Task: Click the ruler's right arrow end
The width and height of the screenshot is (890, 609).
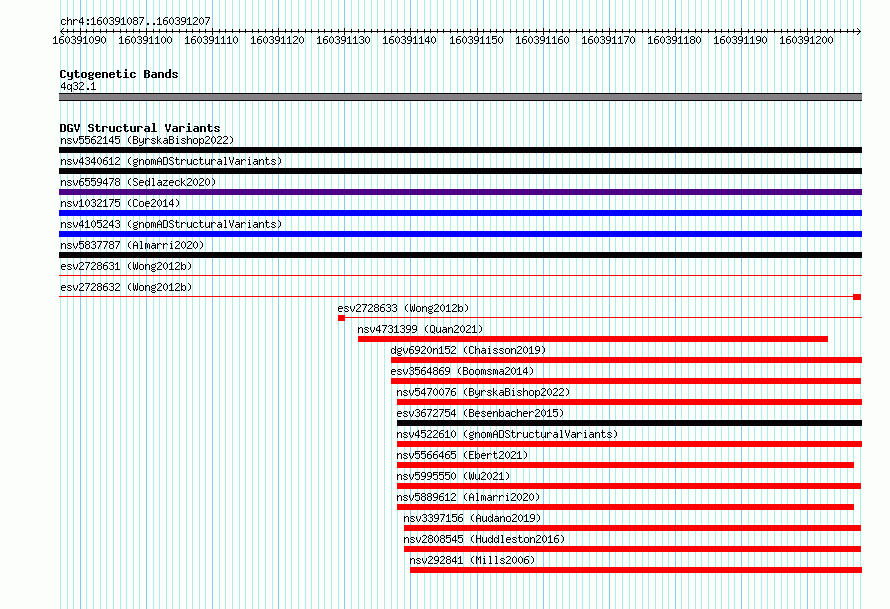Action: (x=859, y=31)
